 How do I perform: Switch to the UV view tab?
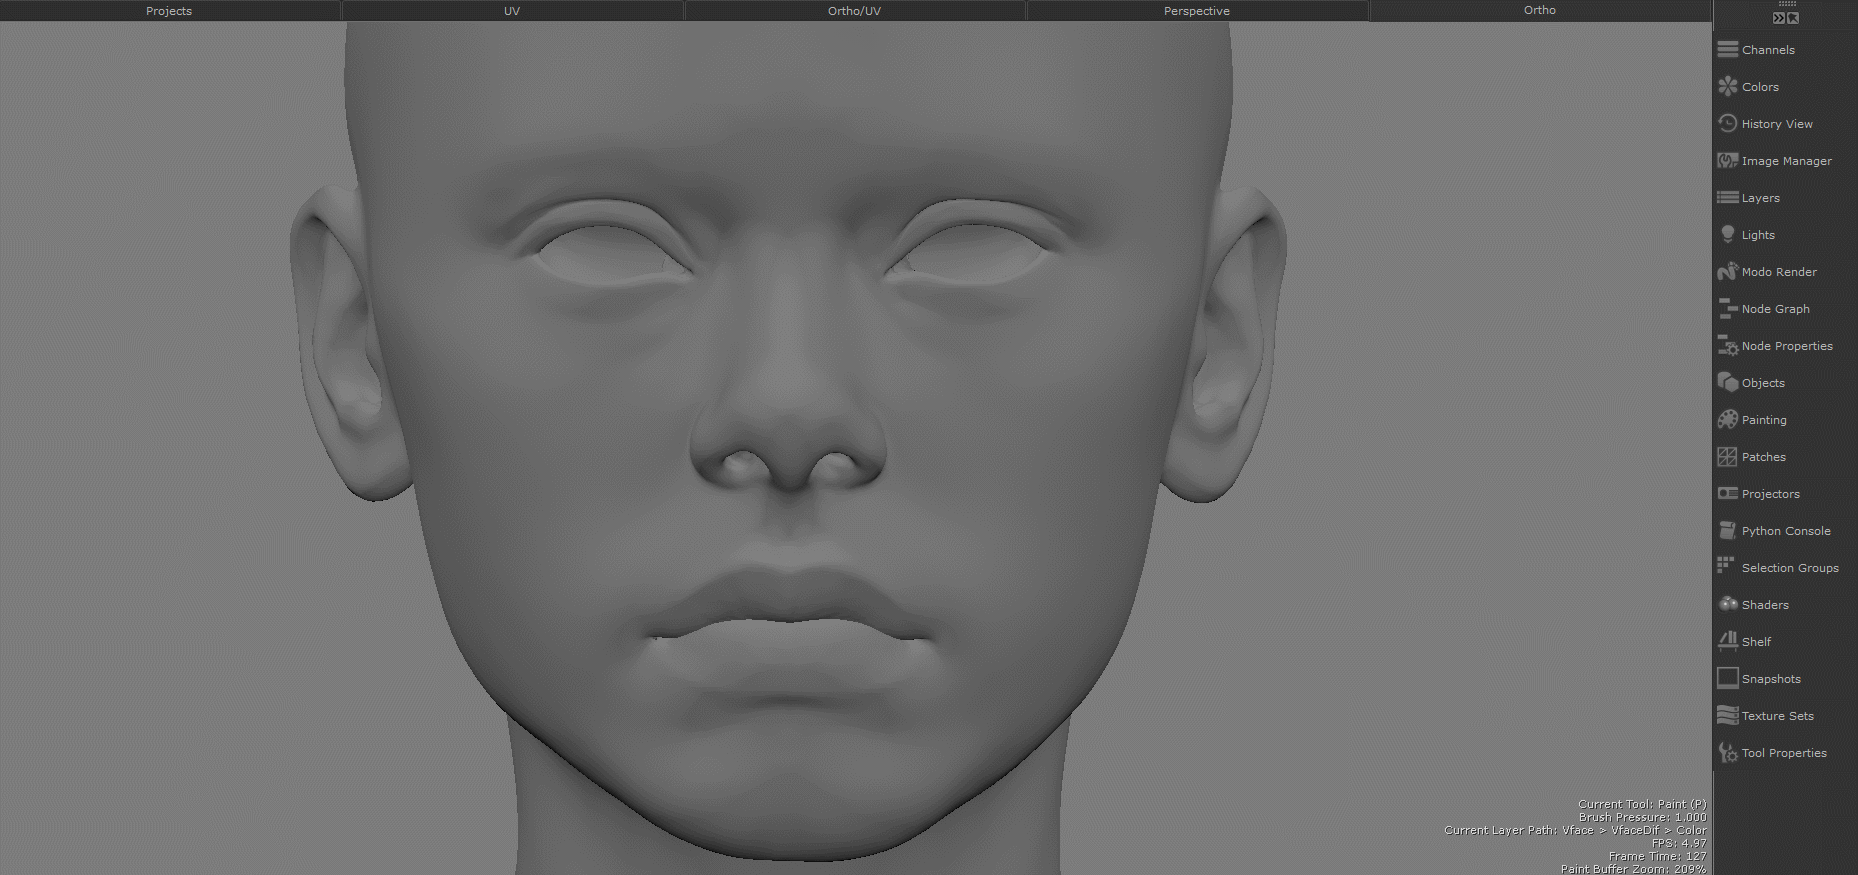(x=512, y=11)
